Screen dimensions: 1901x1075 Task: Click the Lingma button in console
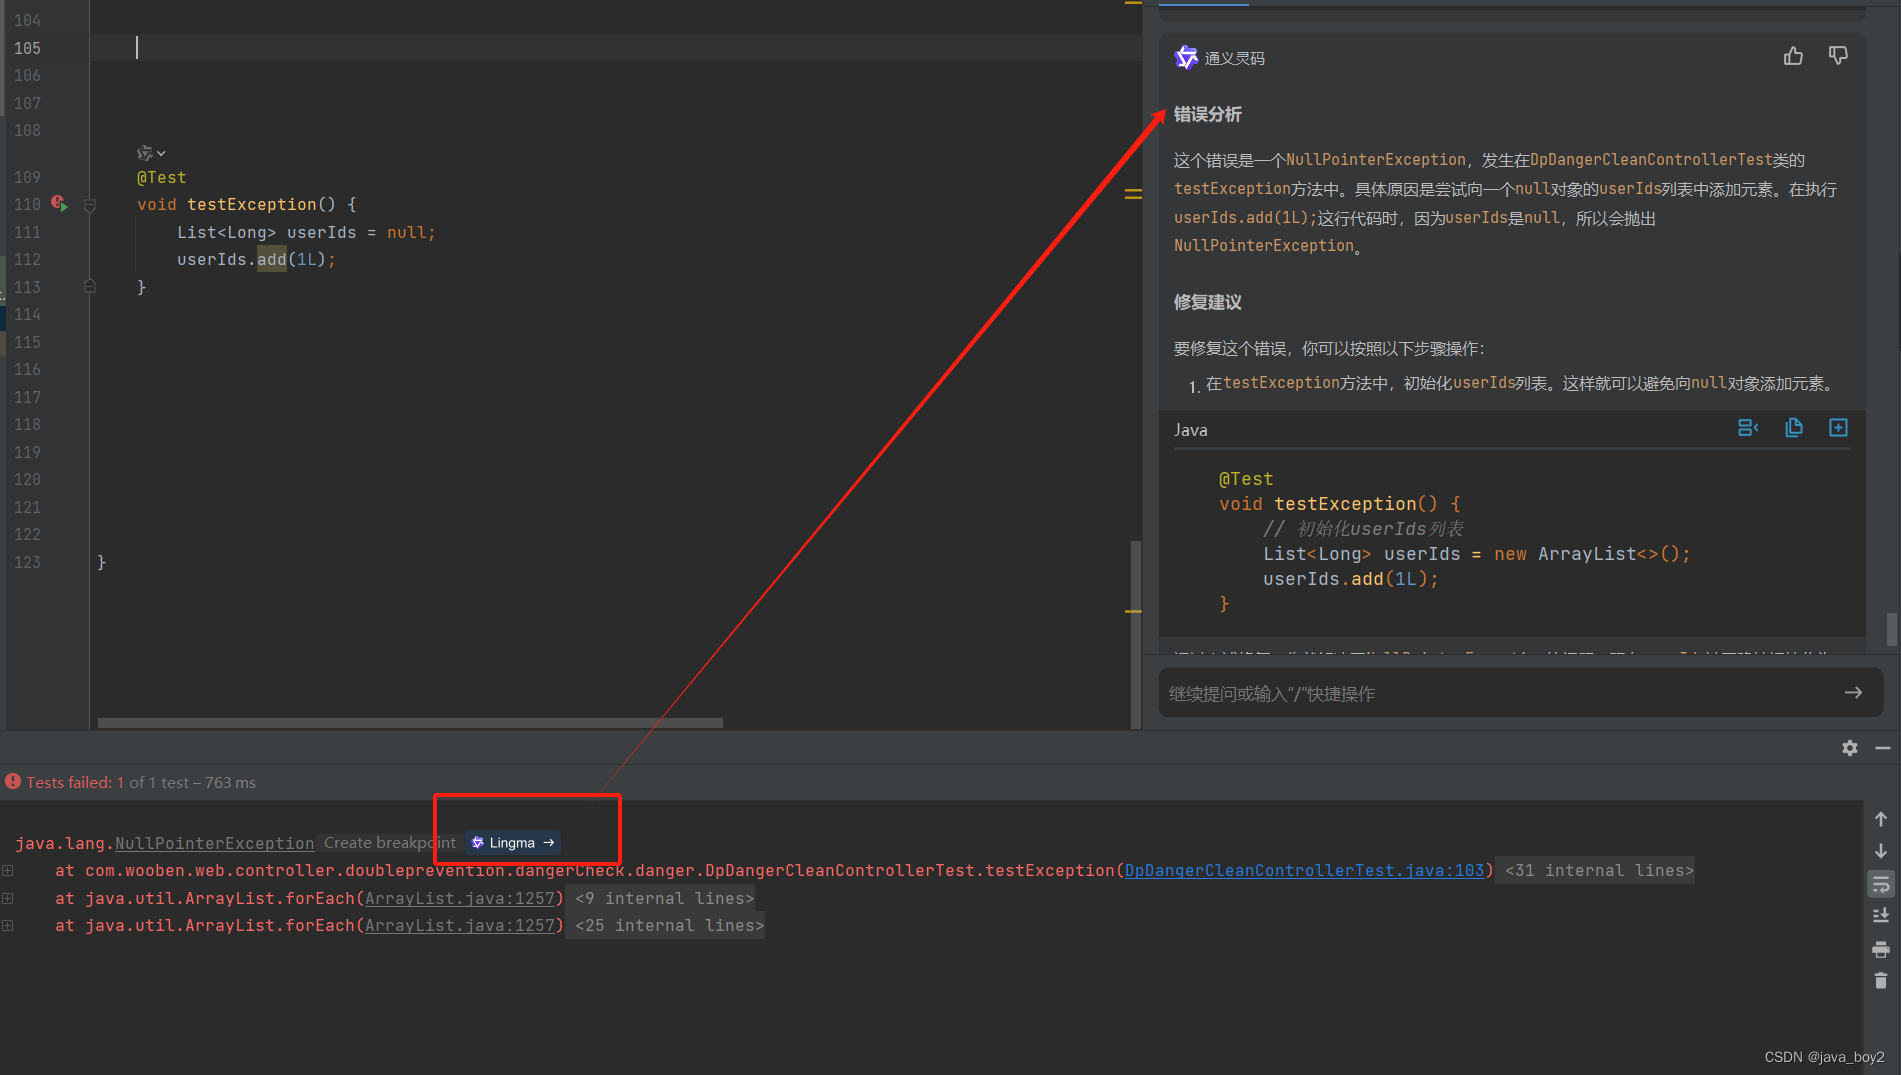(513, 843)
